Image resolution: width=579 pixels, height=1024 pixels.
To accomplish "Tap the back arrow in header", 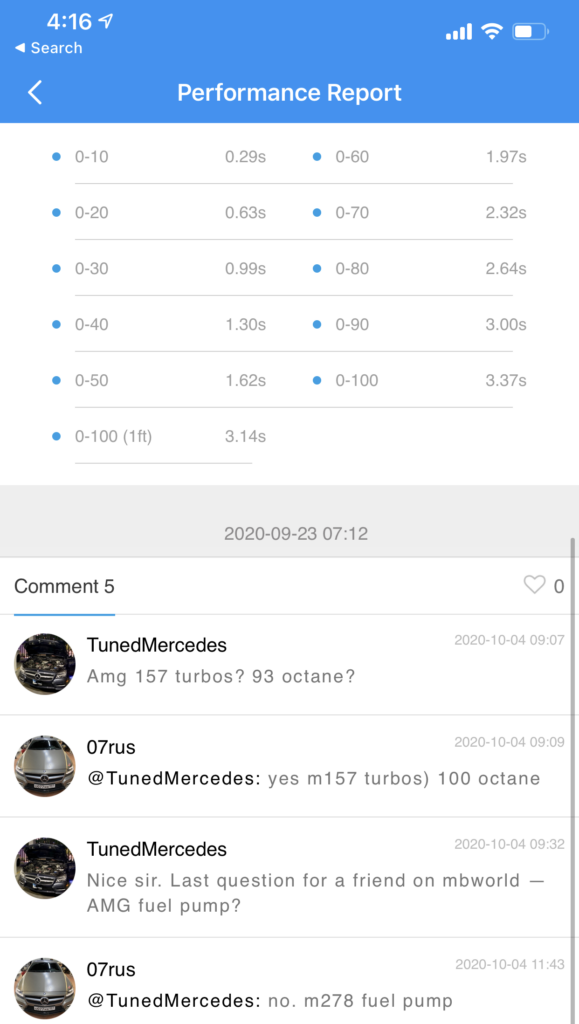I will [x=35, y=93].
